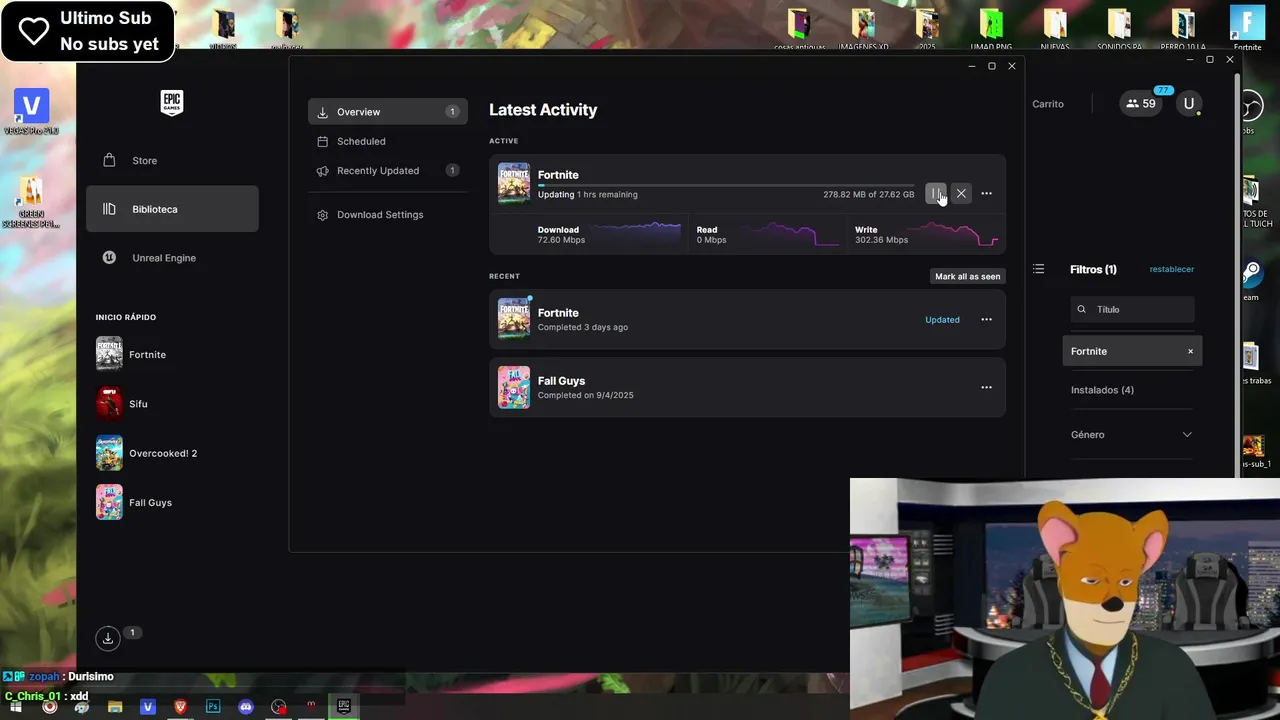
Task: Open Brave browser from taskbar
Action: 180,707
